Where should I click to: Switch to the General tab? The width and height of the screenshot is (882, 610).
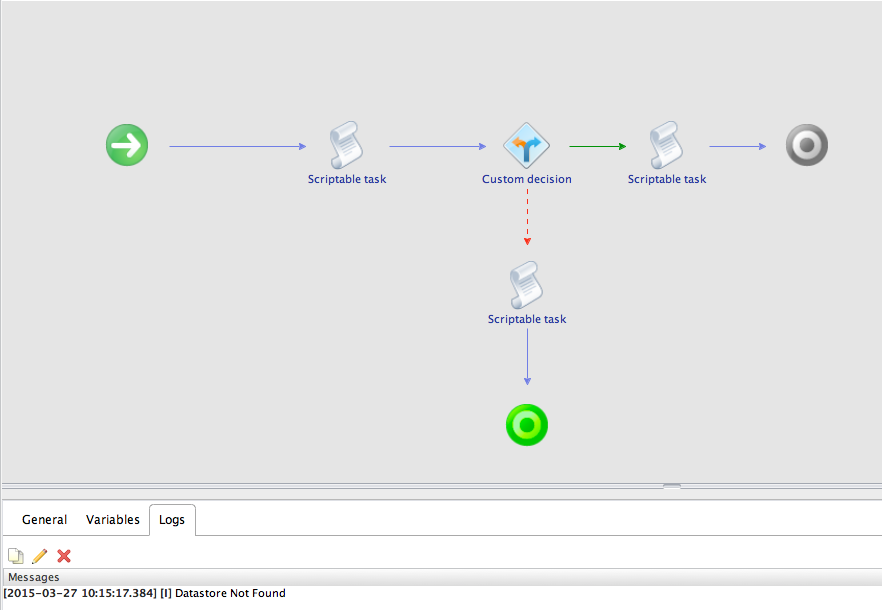click(45, 520)
